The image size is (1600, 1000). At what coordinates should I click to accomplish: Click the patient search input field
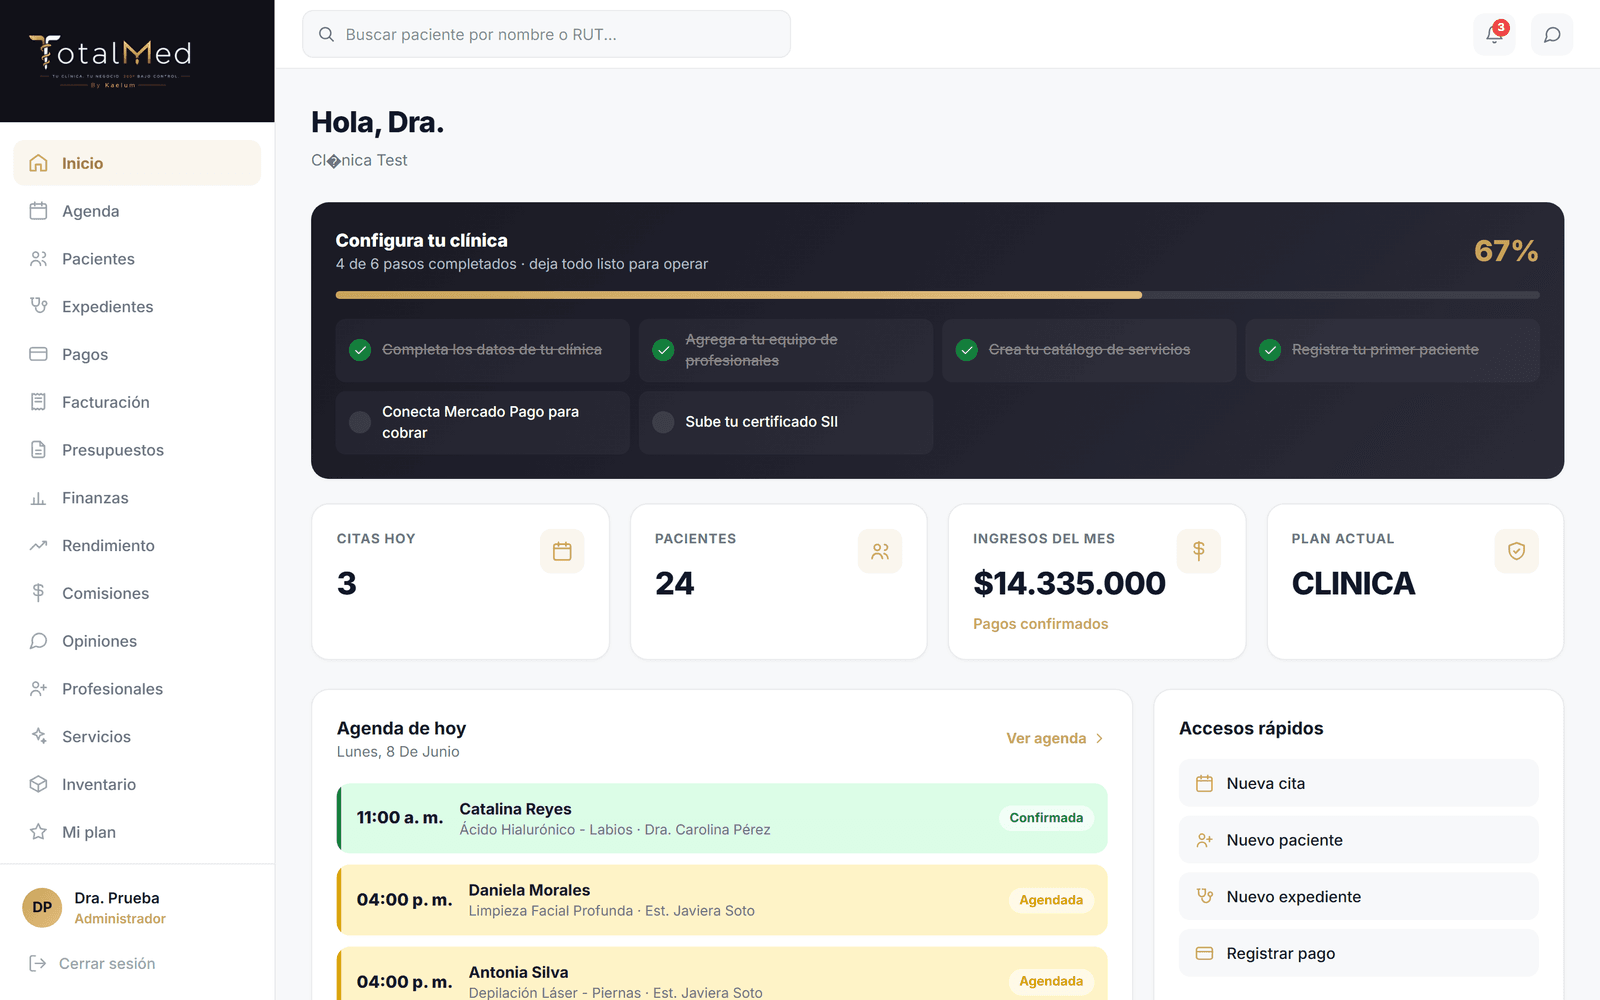546,34
